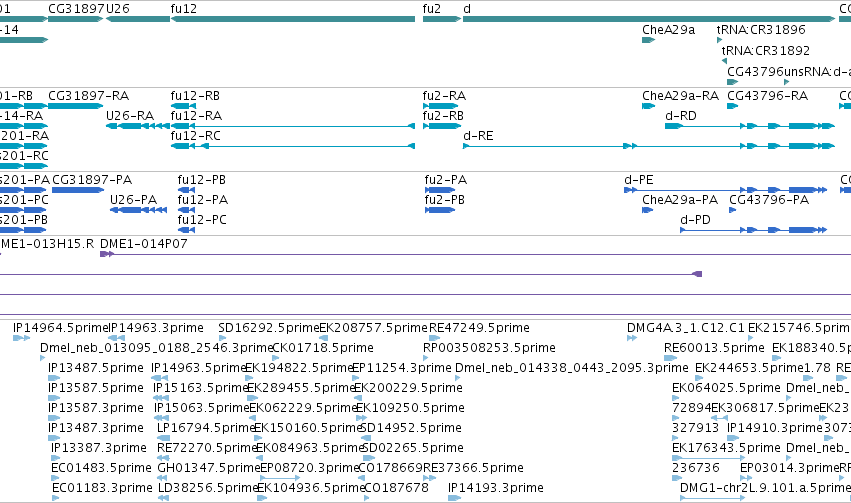Select the DME1-014P07 clone start marker
Image resolution: width=851 pixels, height=503 pixels.
click(107, 254)
